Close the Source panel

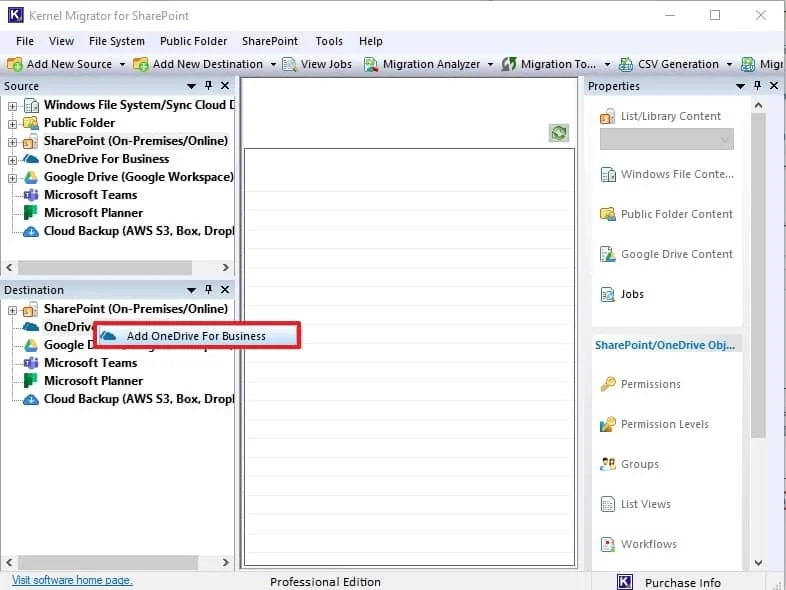pos(225,86)
